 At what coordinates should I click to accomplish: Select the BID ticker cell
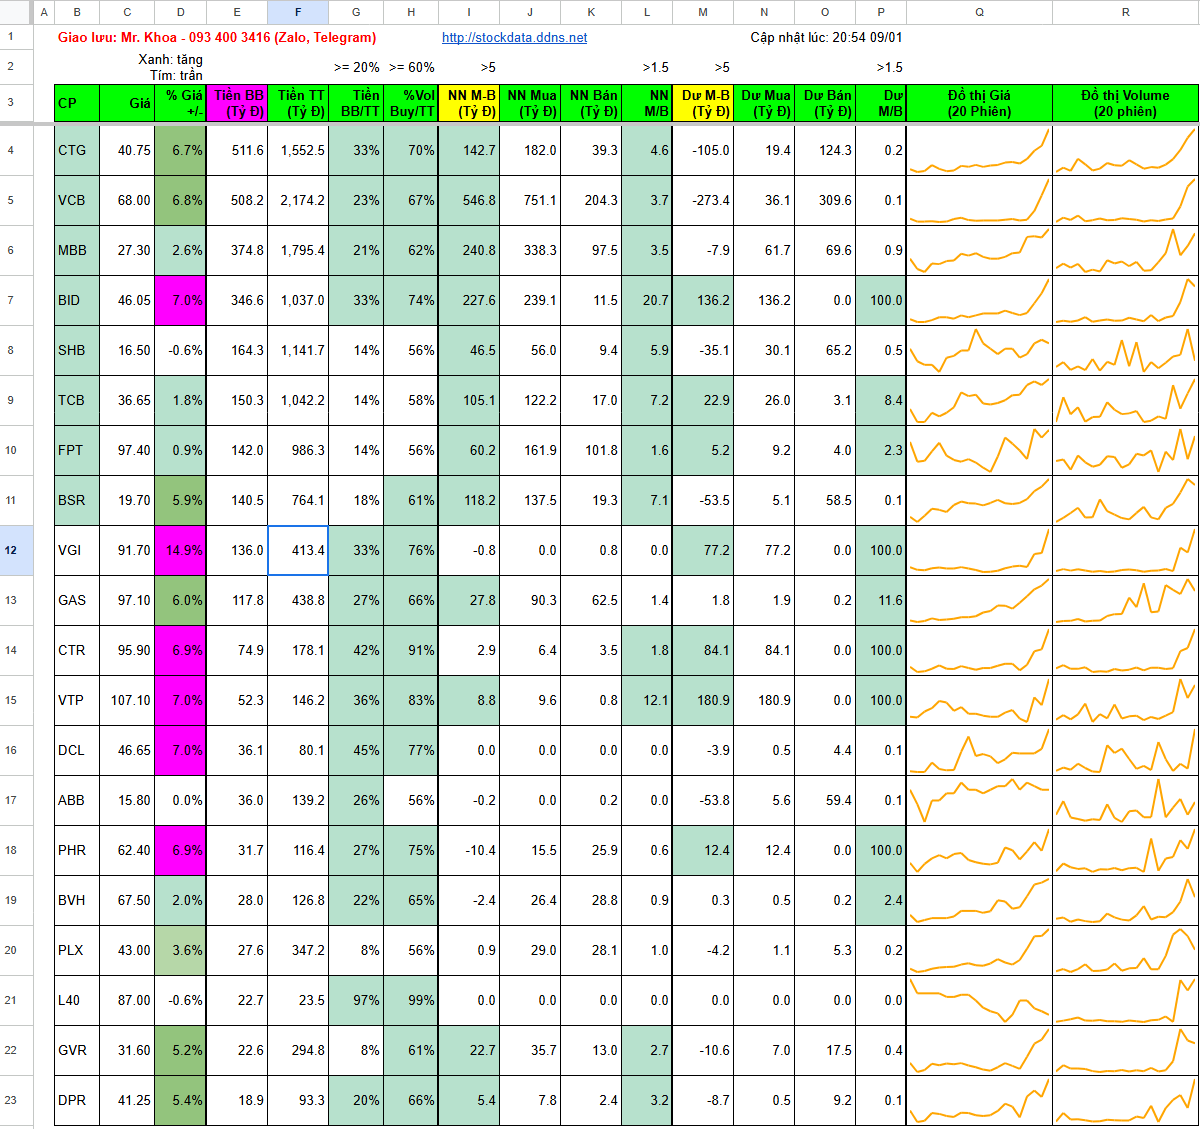[77, 300]
